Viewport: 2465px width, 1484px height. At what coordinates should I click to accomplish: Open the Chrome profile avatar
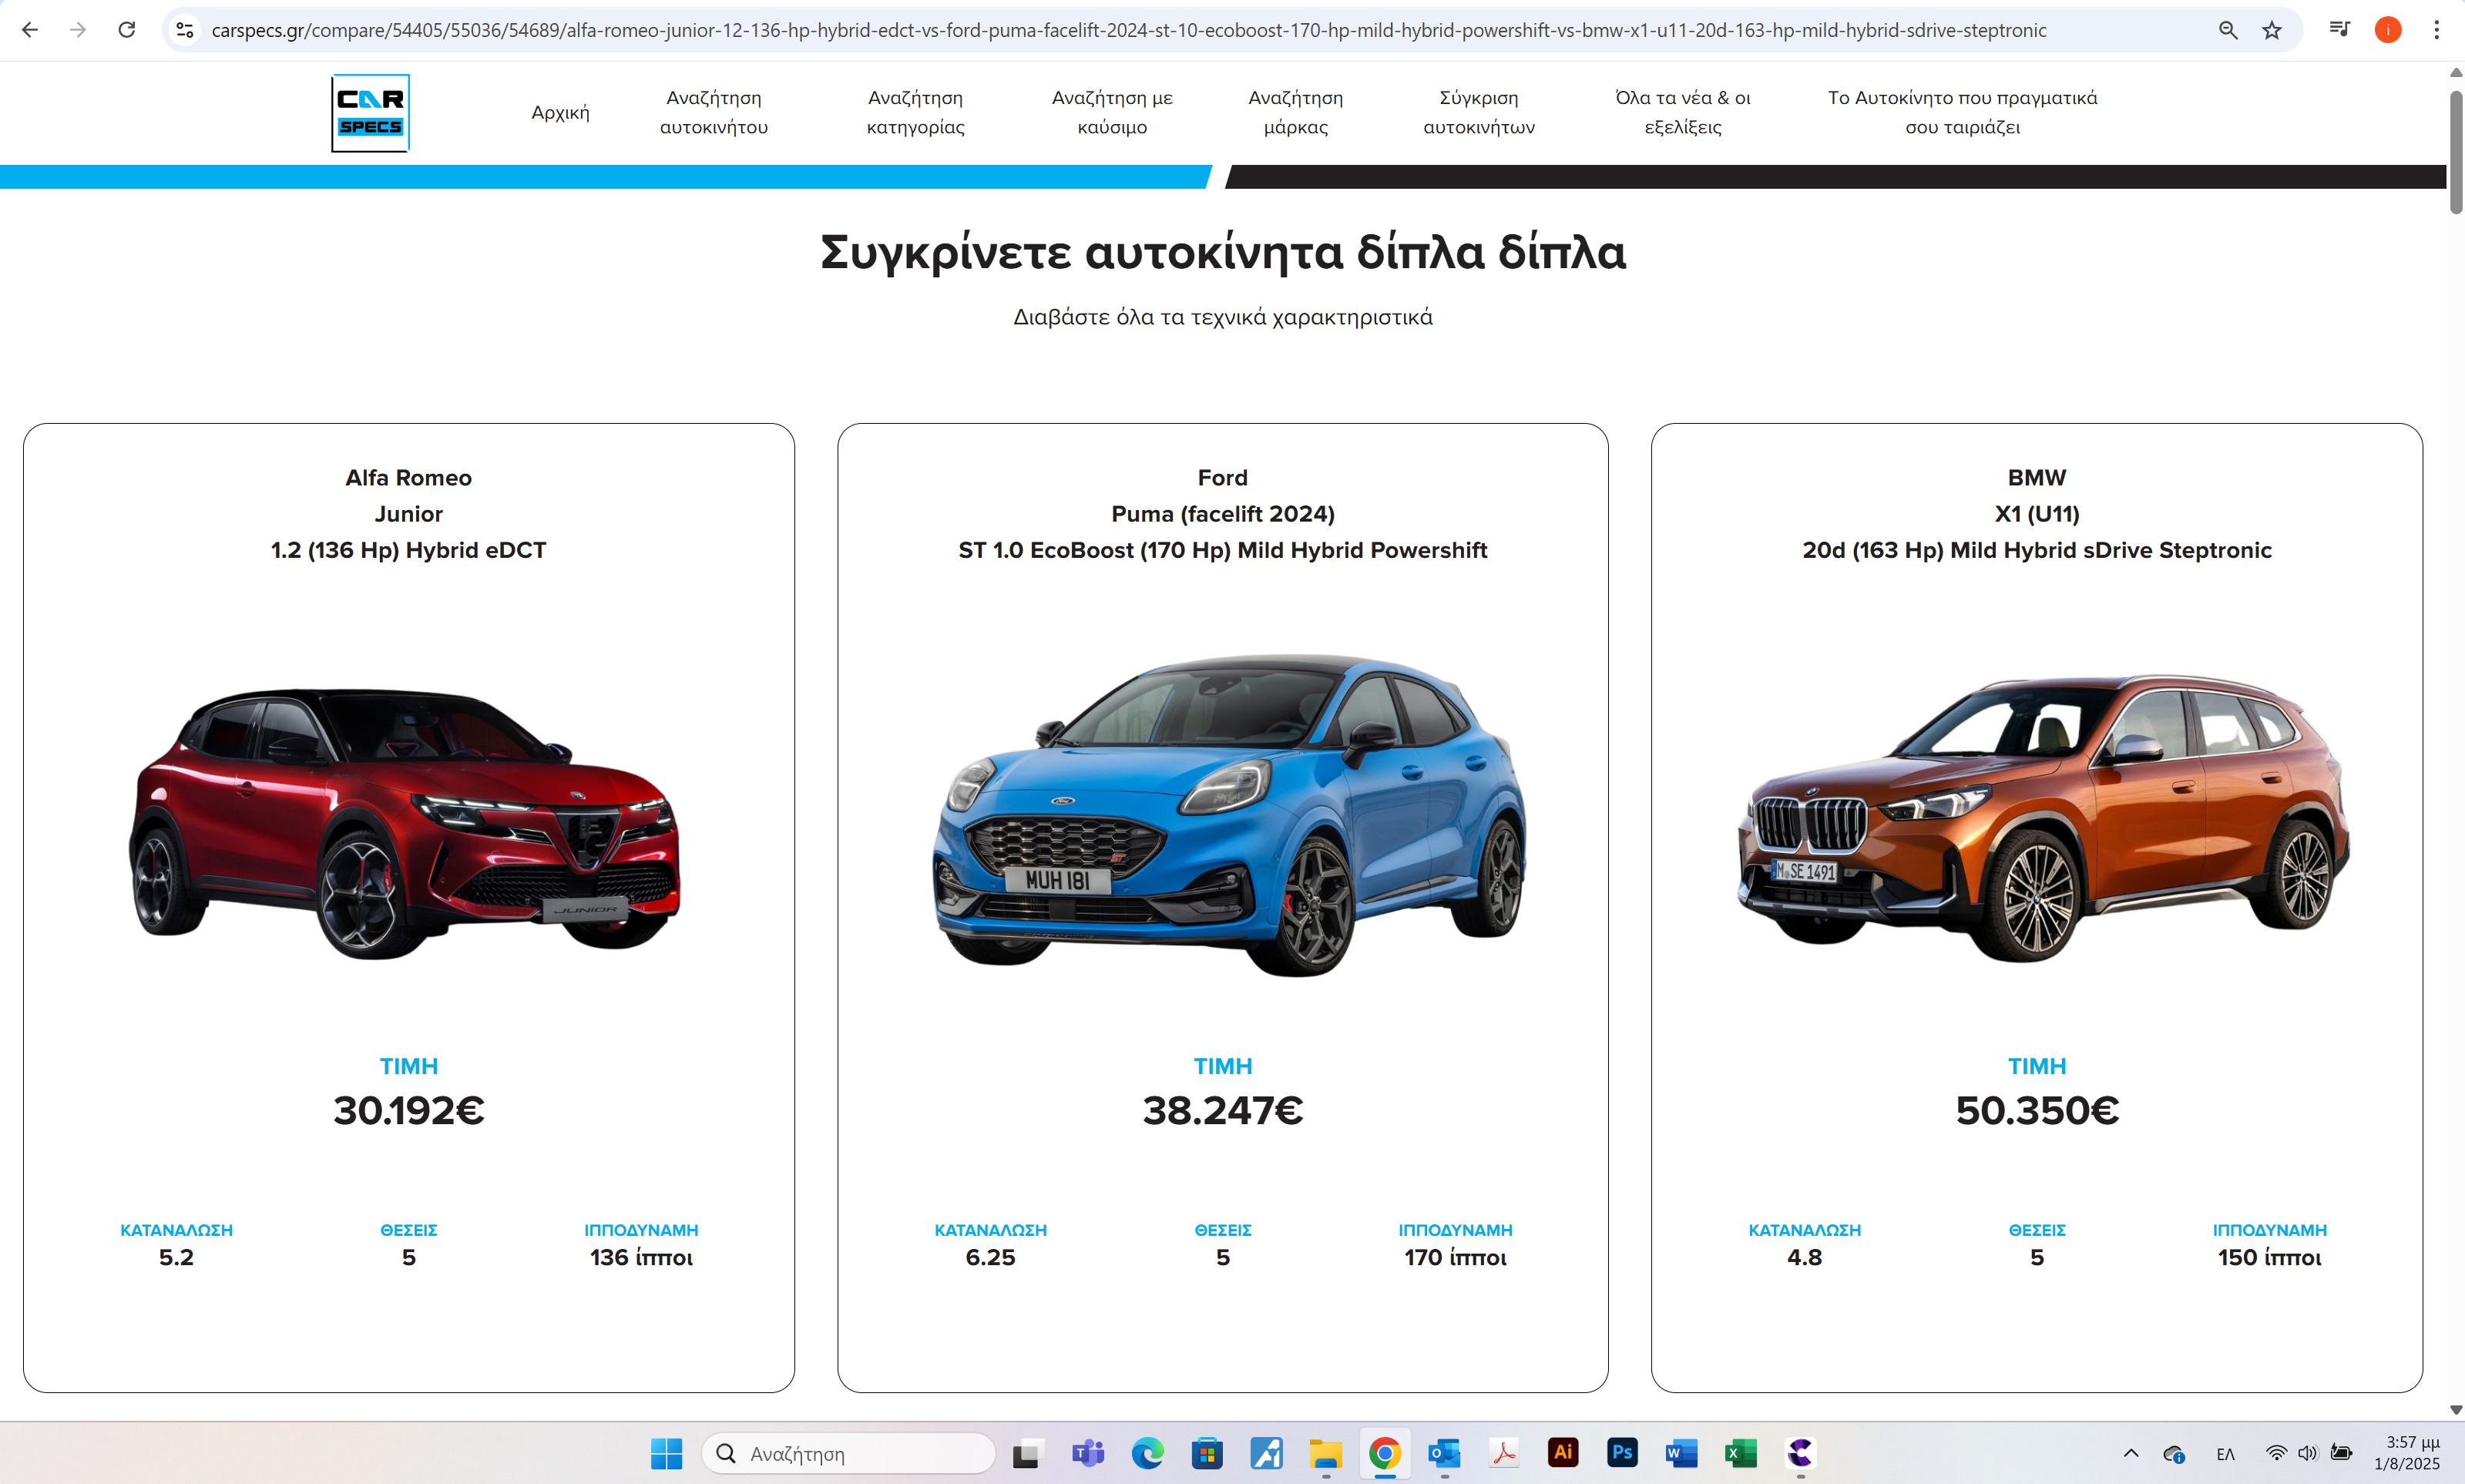[2387, 30]
